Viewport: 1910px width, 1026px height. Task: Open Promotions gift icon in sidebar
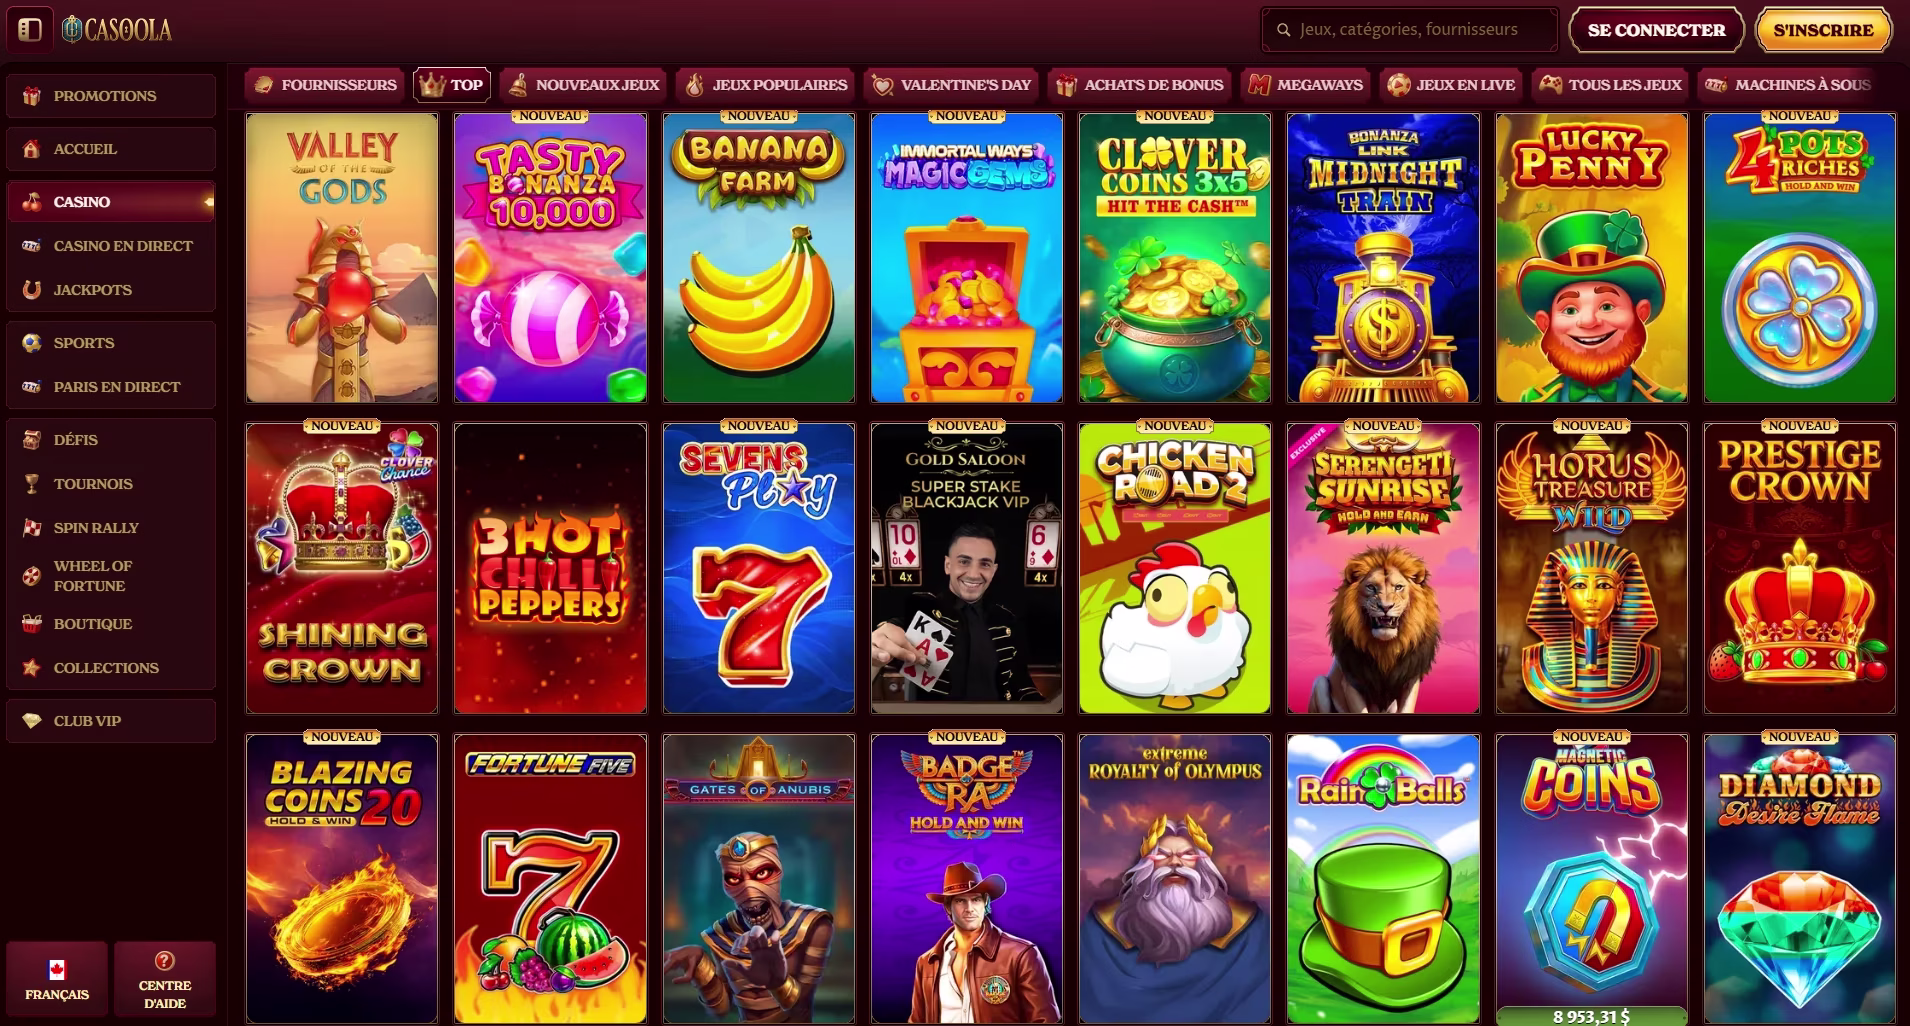tap(32, 96)
